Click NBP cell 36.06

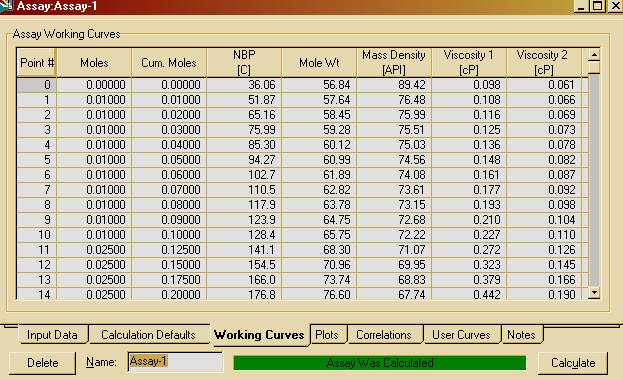click(244, 85)
